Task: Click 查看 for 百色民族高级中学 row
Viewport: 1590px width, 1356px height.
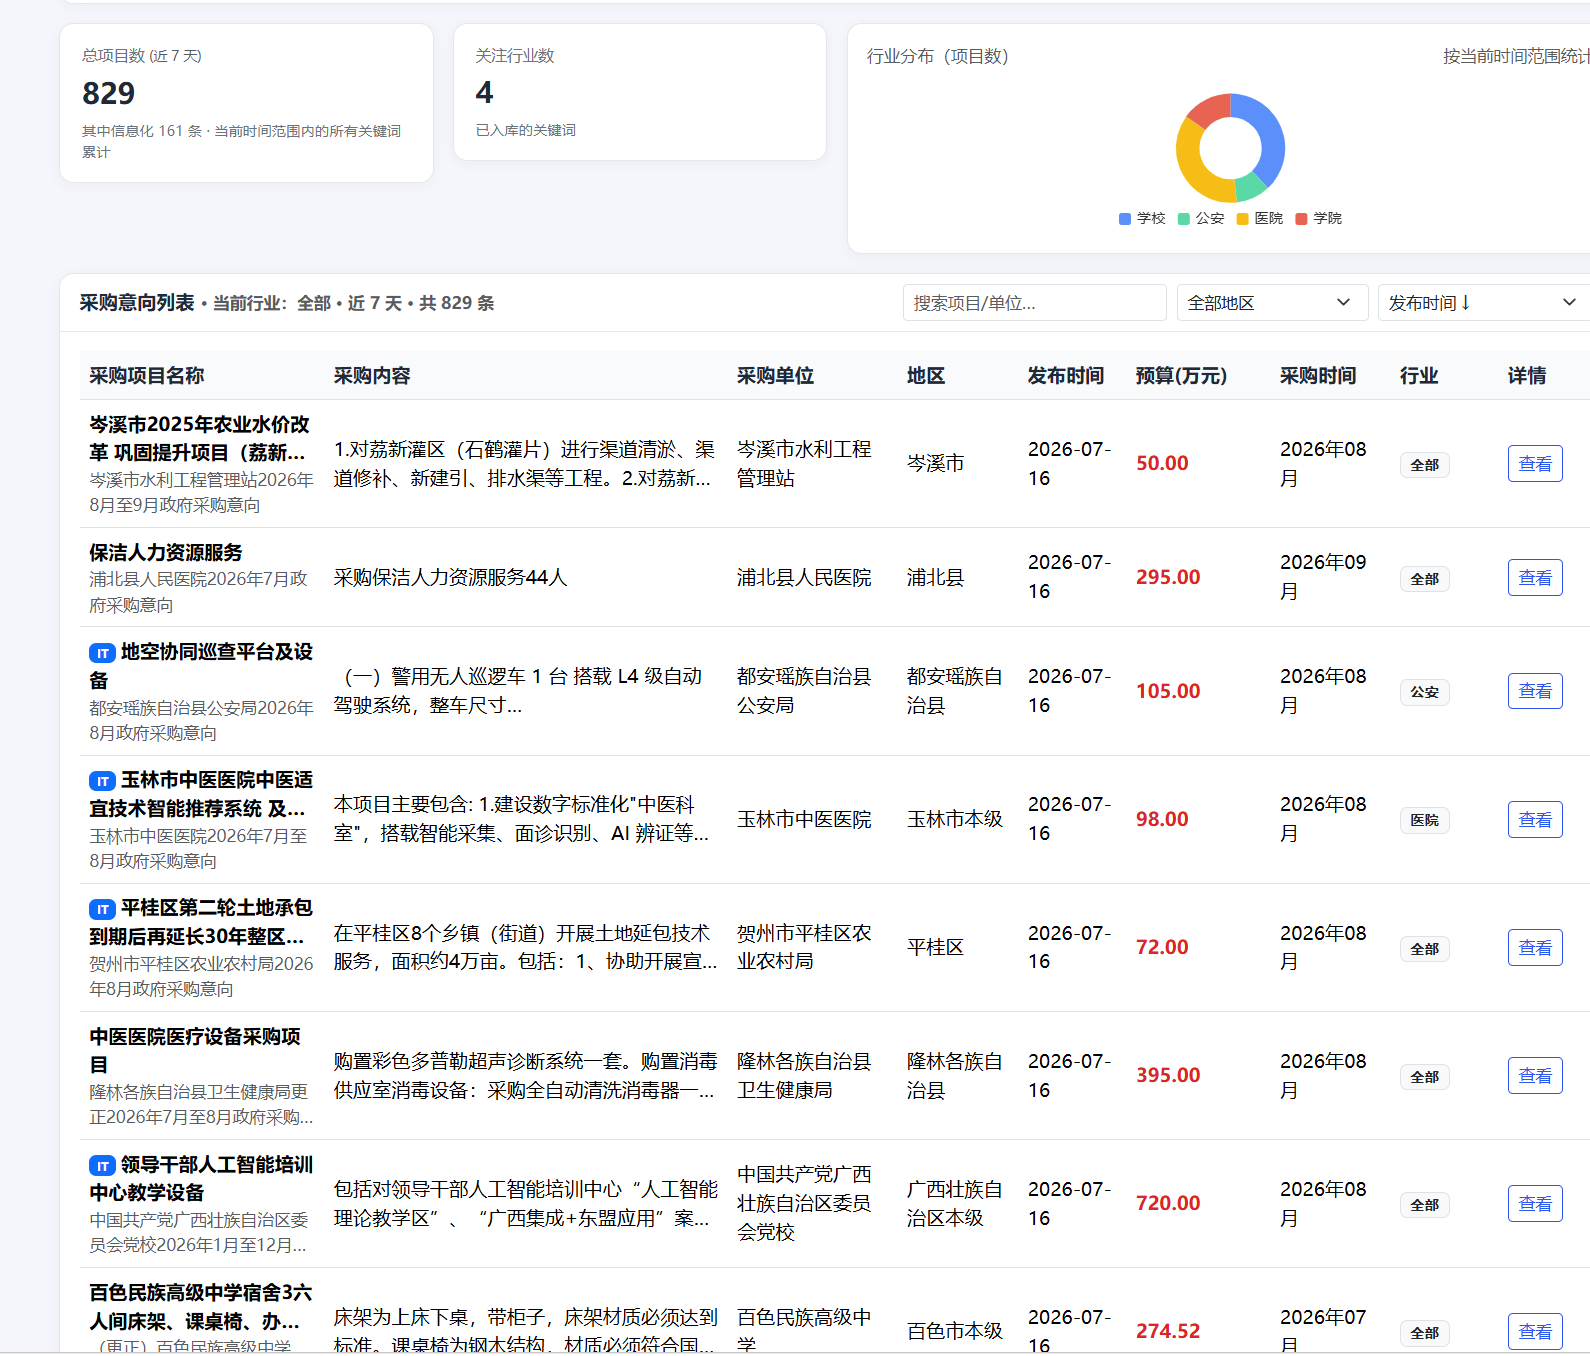Action: pos(1535,1332)
